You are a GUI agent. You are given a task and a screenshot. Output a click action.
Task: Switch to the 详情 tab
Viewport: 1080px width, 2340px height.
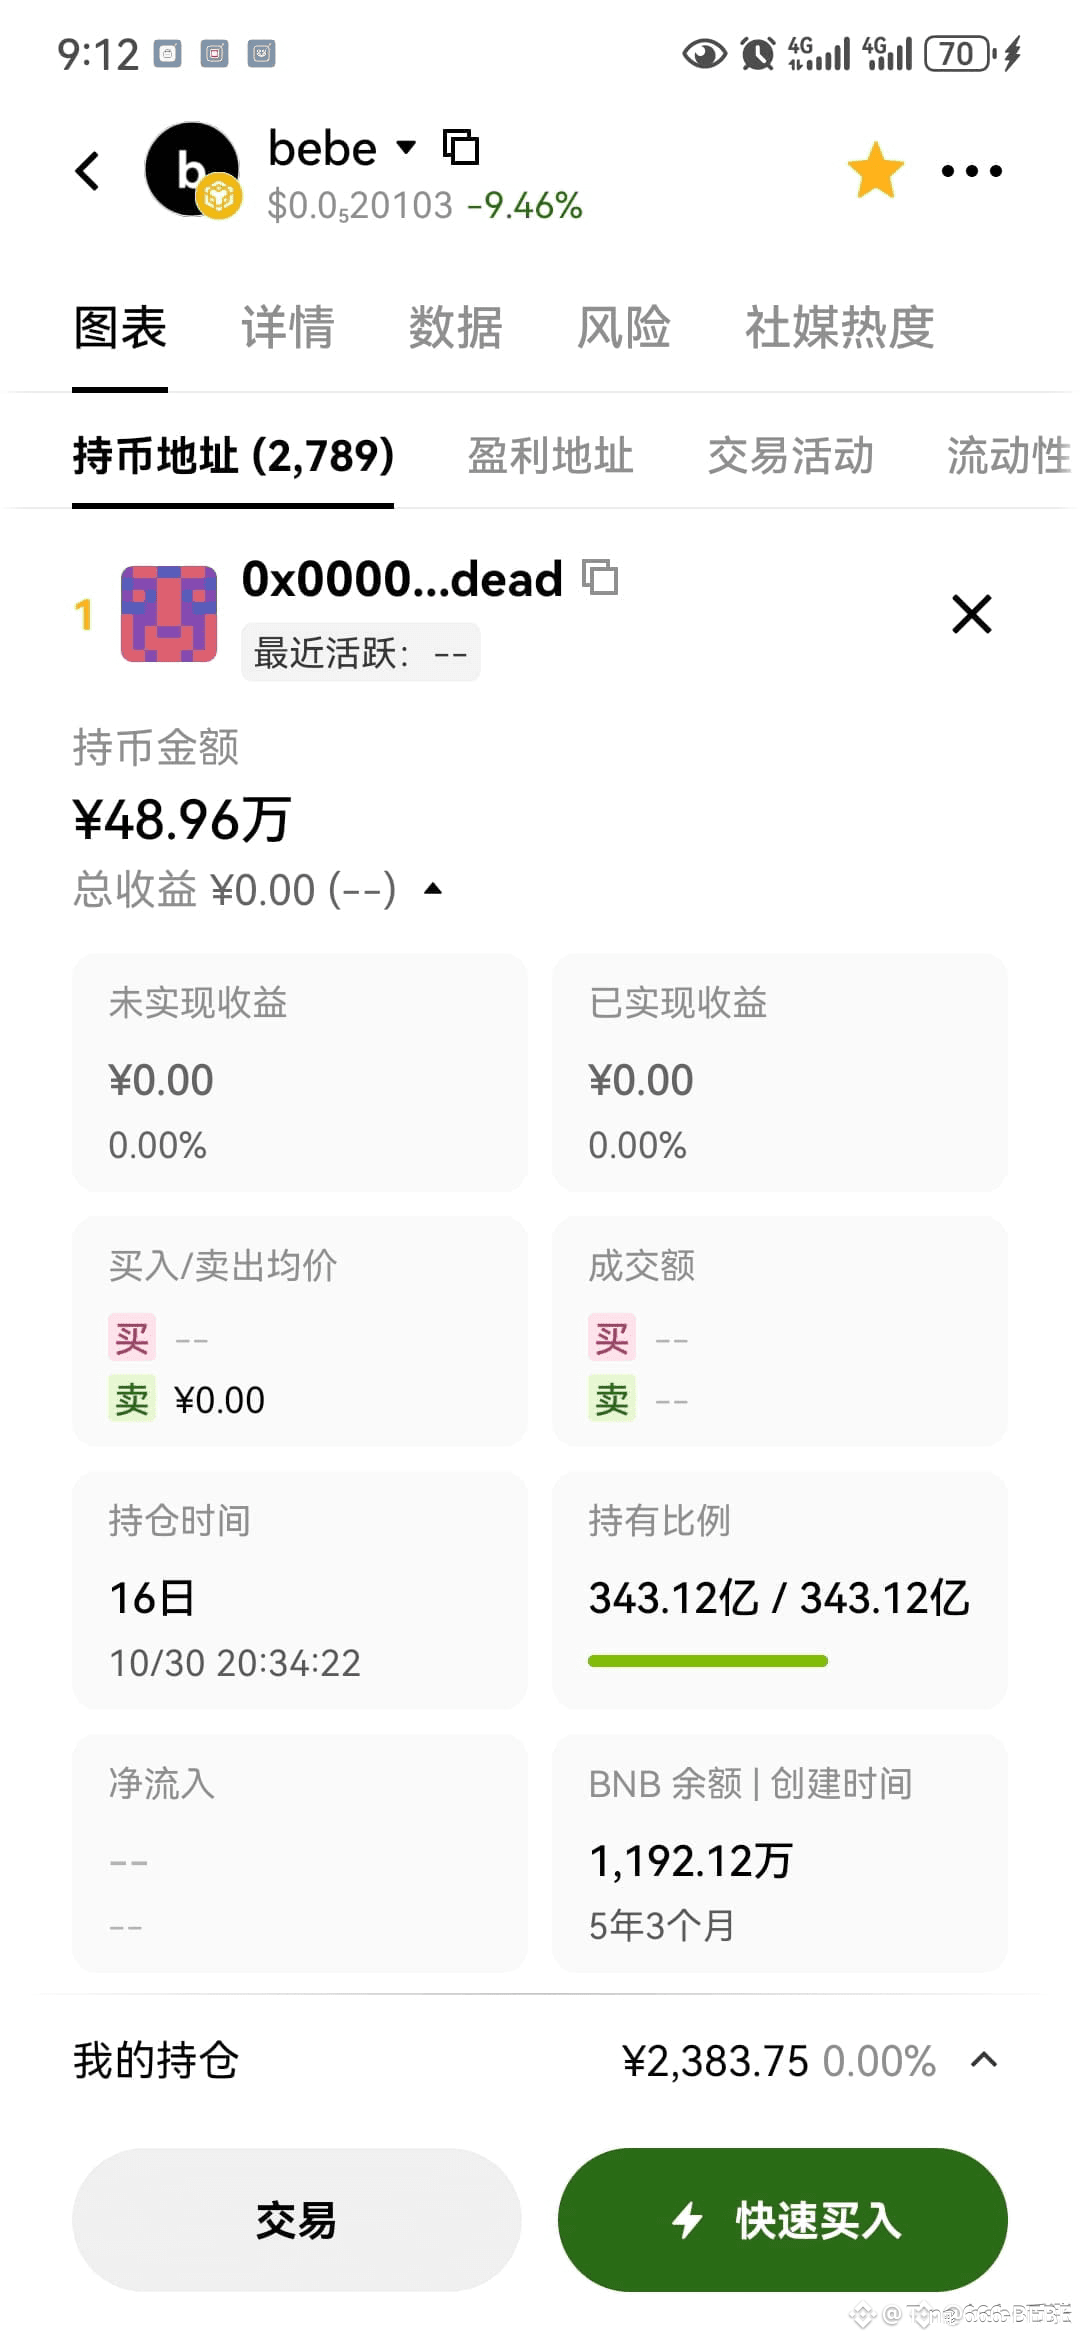(287, 328)
